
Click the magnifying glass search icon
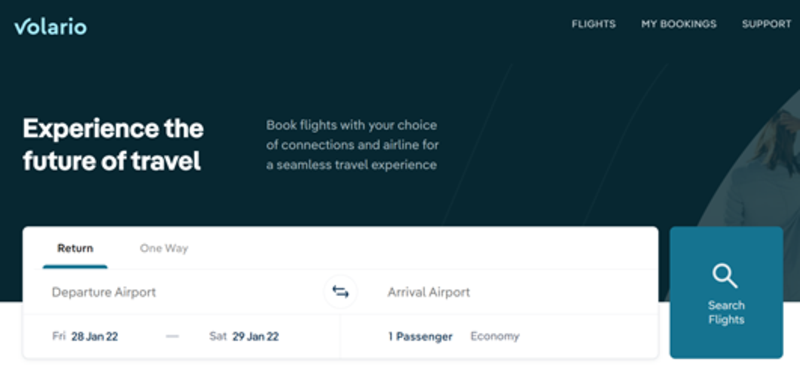point(725,276)
